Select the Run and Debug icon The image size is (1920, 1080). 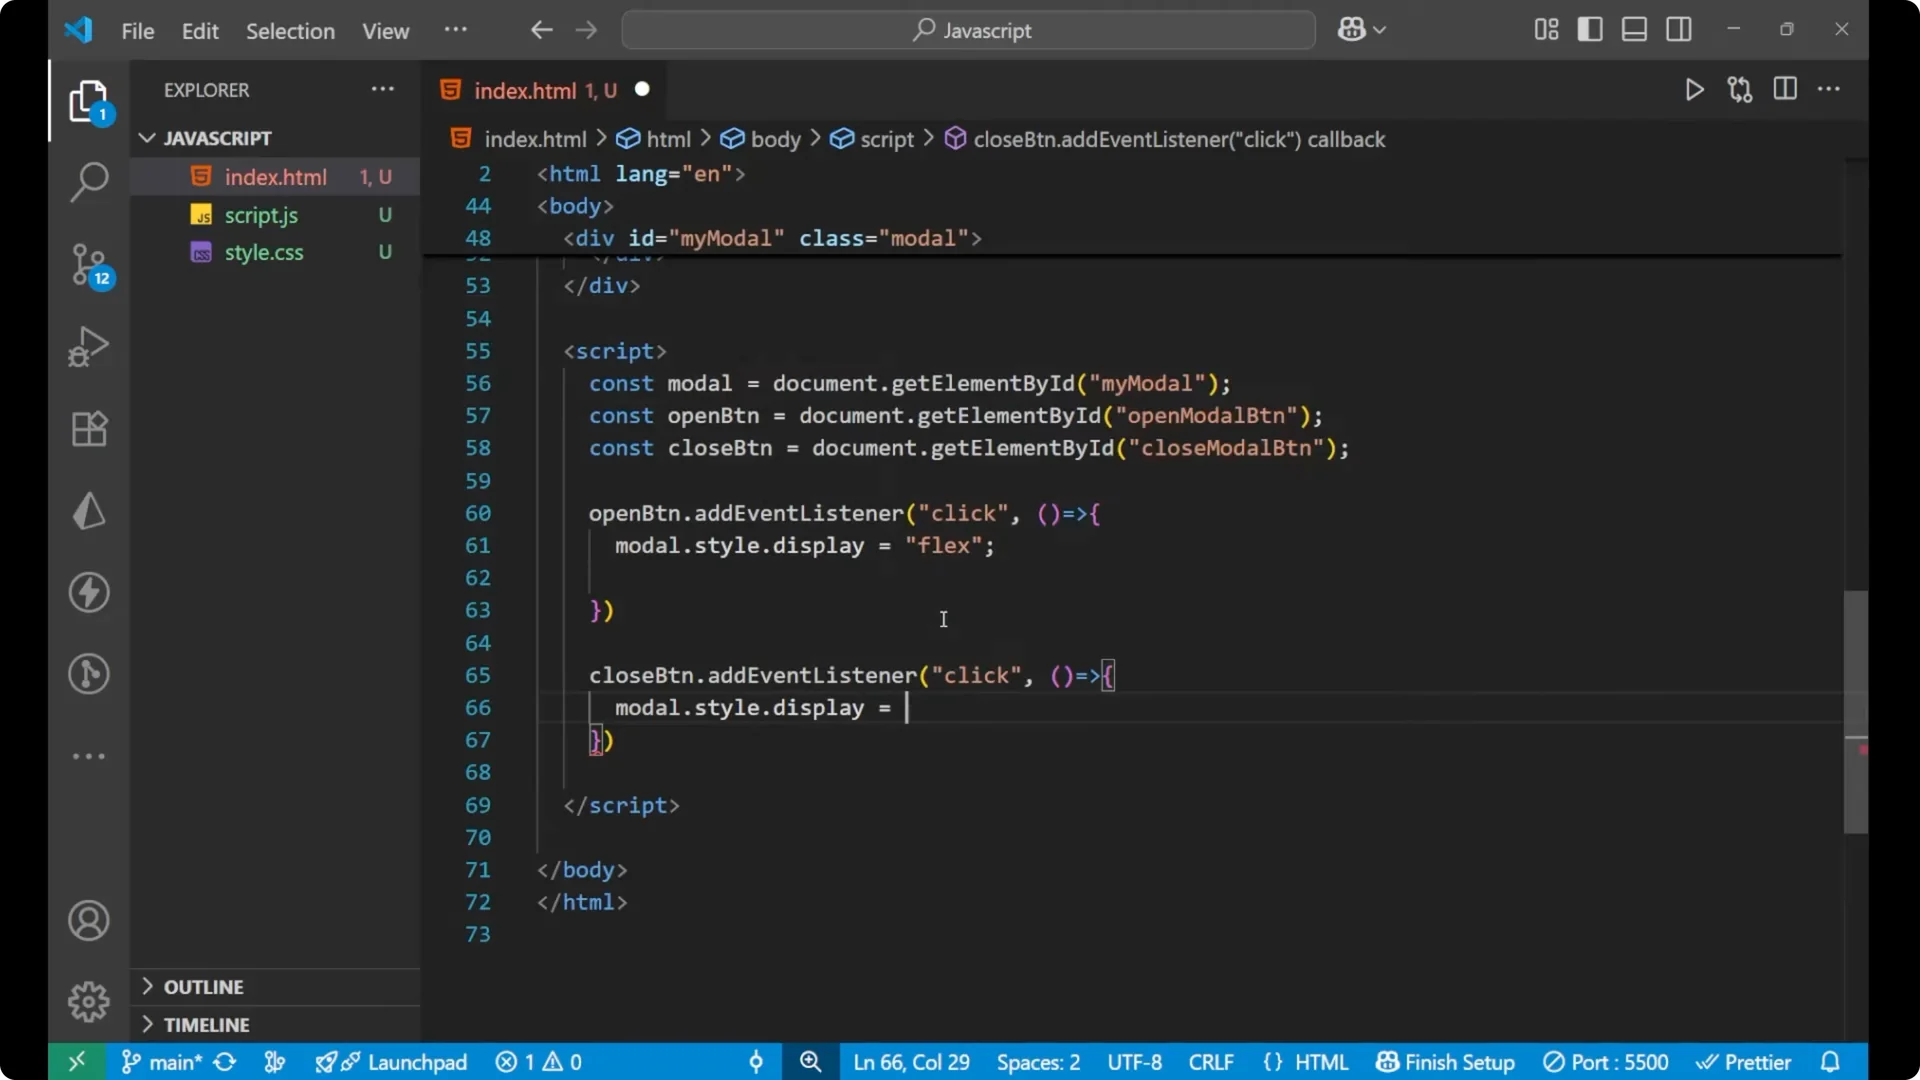pyautogui.click(x=88, y=347)
